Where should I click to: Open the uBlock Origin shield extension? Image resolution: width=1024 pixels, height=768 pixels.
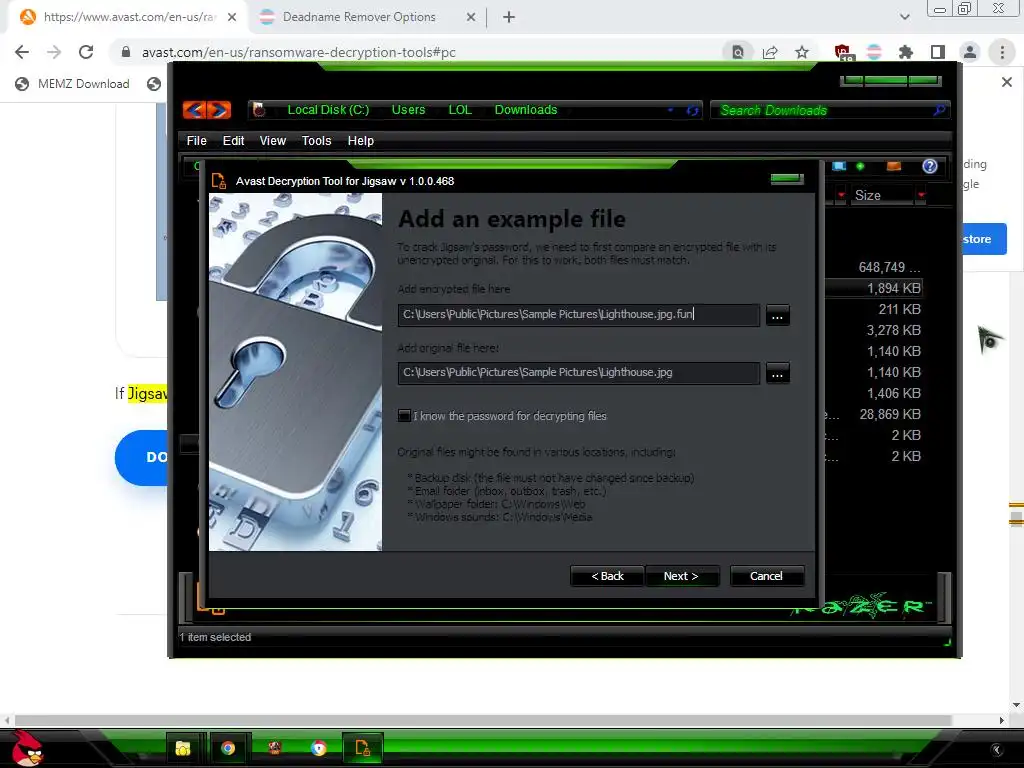[842, 52]
